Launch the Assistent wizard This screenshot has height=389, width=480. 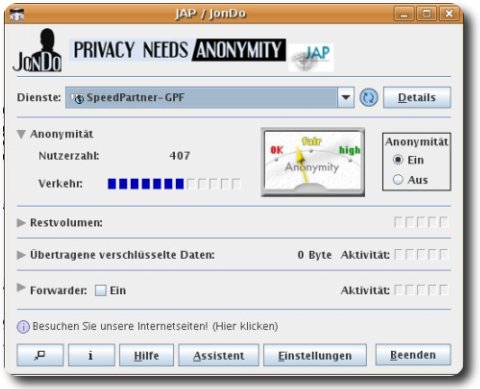point(219,355)
